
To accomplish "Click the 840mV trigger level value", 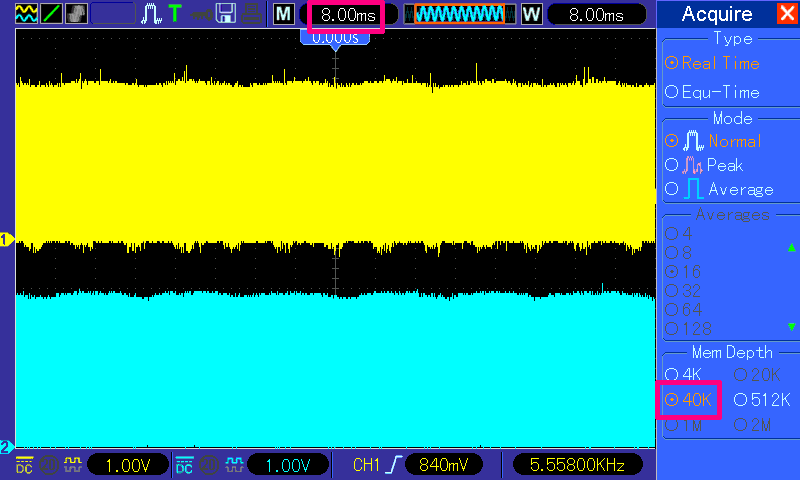I will click(x=443, y=465).
